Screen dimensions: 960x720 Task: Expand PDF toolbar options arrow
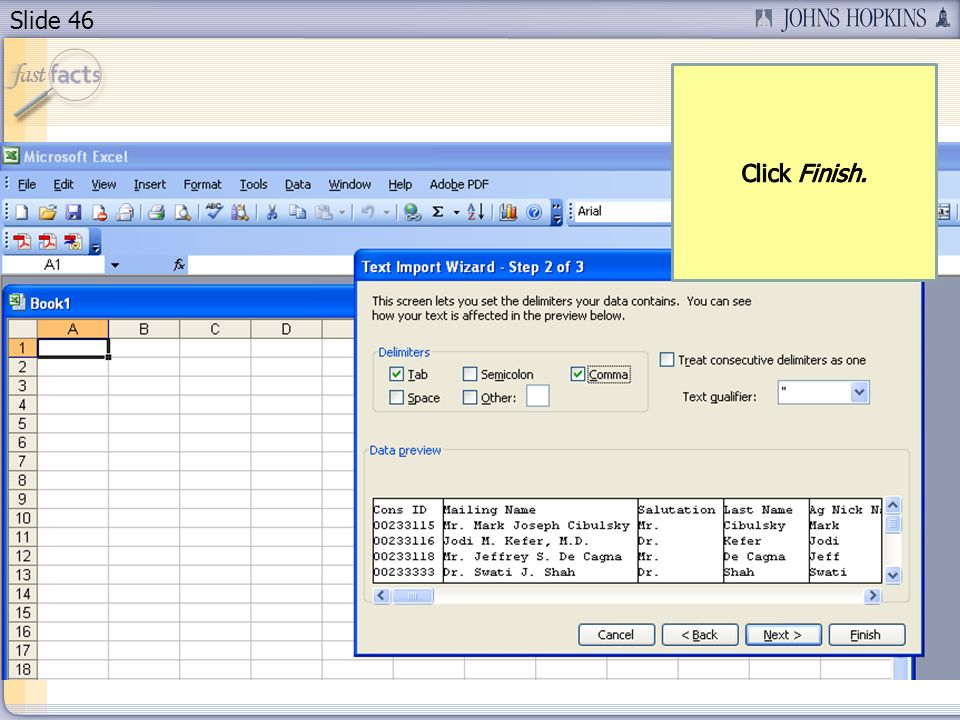tap(95, 242)
